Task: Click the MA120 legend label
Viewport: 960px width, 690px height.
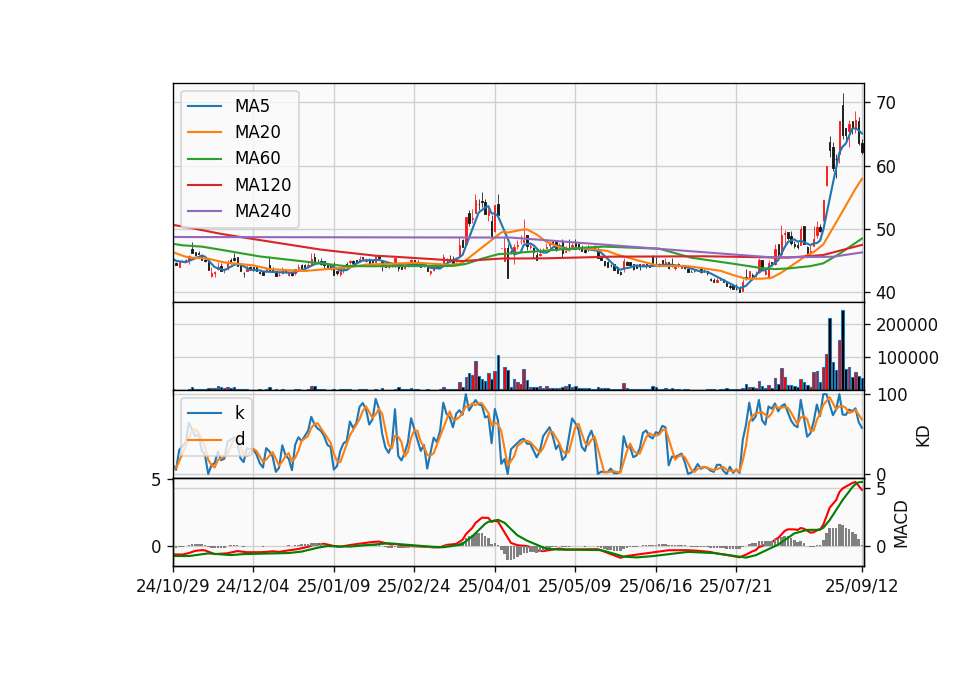Action: click(263, 185)
